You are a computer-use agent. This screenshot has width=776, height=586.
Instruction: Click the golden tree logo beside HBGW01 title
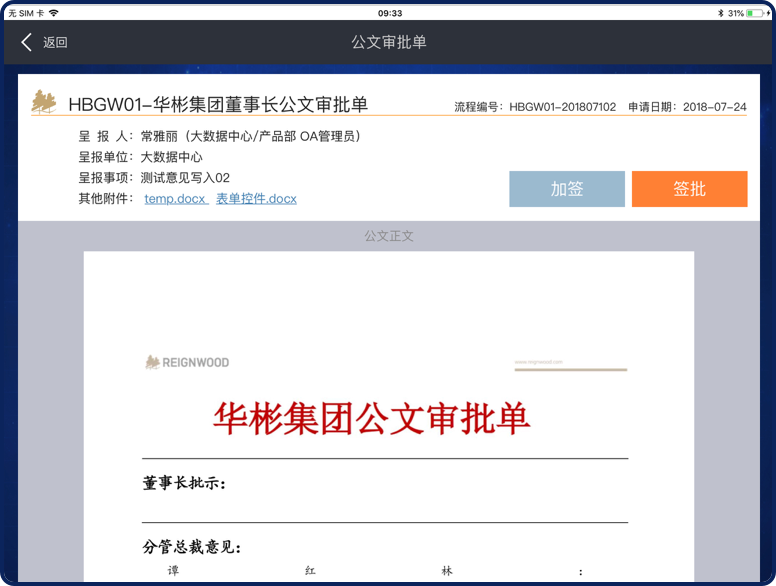(44, 102)
